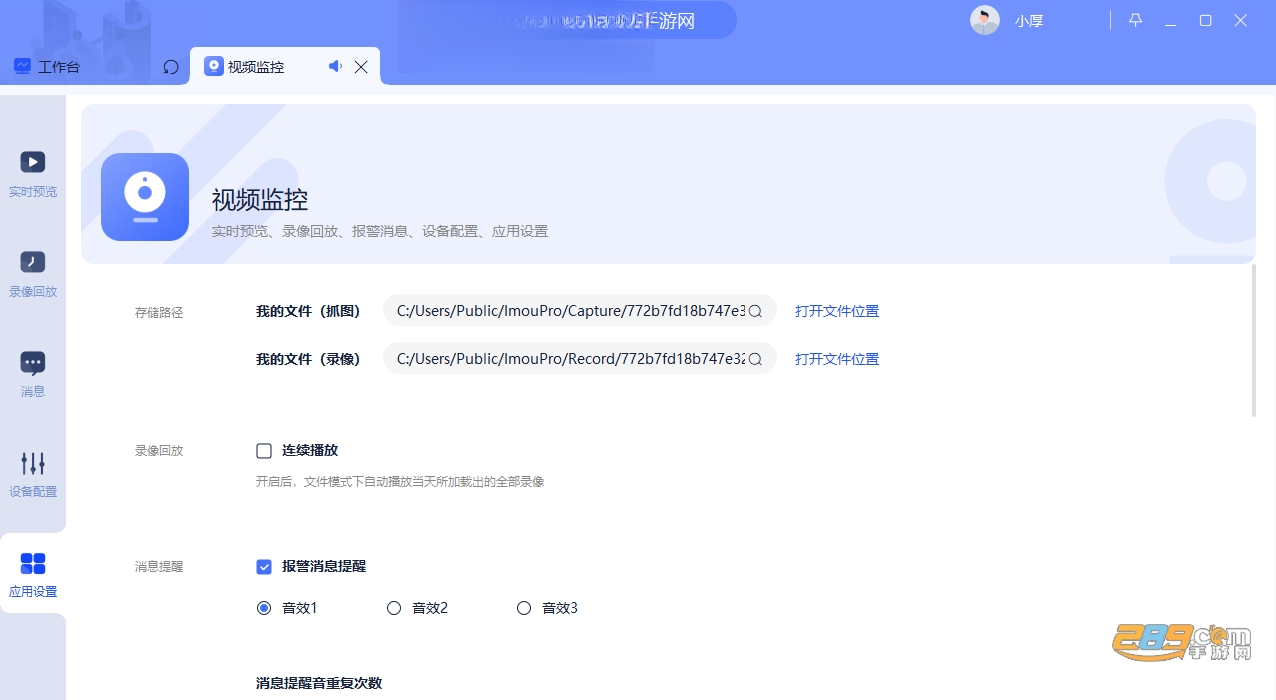Uncheck the 报警消息提醒 checkbox

[x=264, y=567]
